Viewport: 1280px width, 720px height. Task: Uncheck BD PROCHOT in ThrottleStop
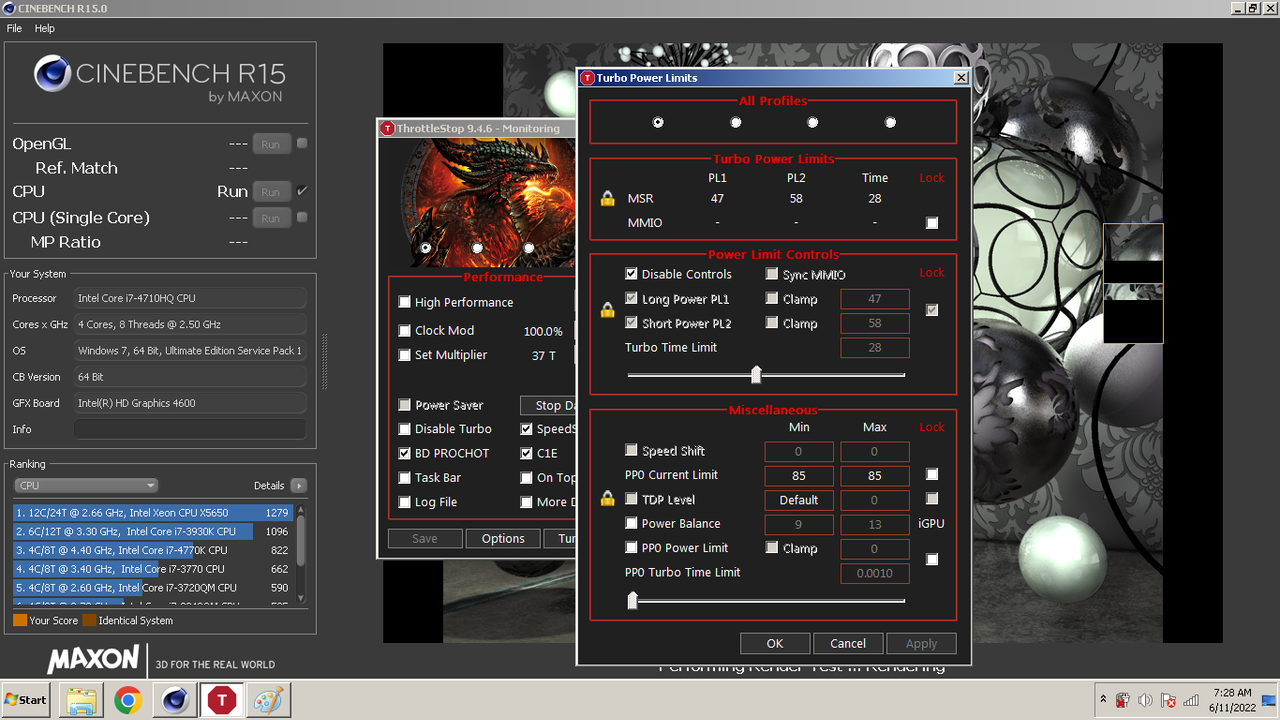pos(405,453)
